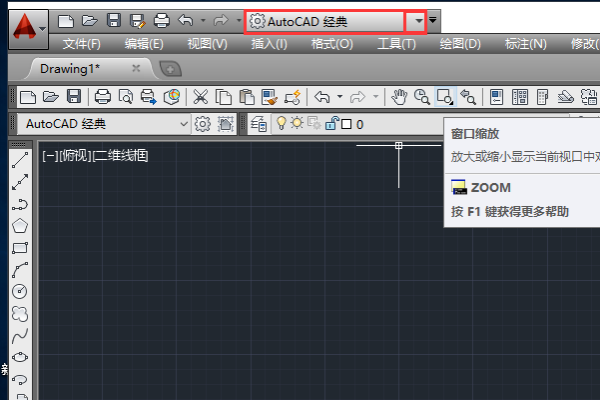Toggle layer 0 lock padlock icon
600x400 pixels.
pyautogui.click(x=332, y=123)
